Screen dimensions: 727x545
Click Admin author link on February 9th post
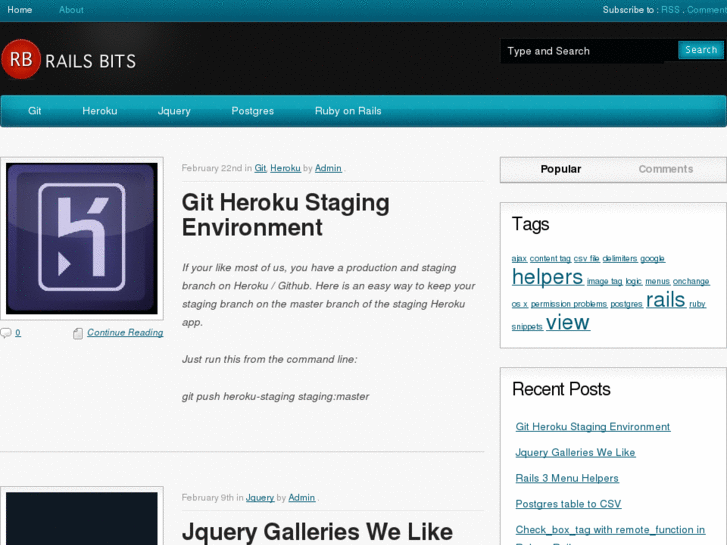click(x=302, y=498)
